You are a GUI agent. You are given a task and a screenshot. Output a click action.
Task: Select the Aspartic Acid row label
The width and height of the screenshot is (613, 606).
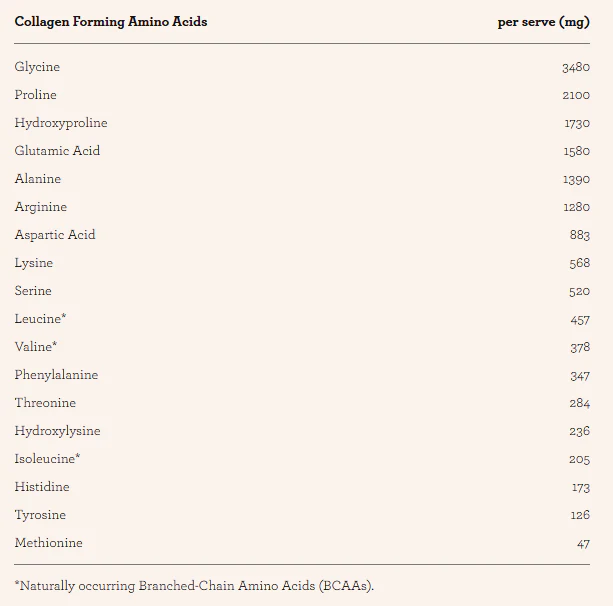coord(55,235)
